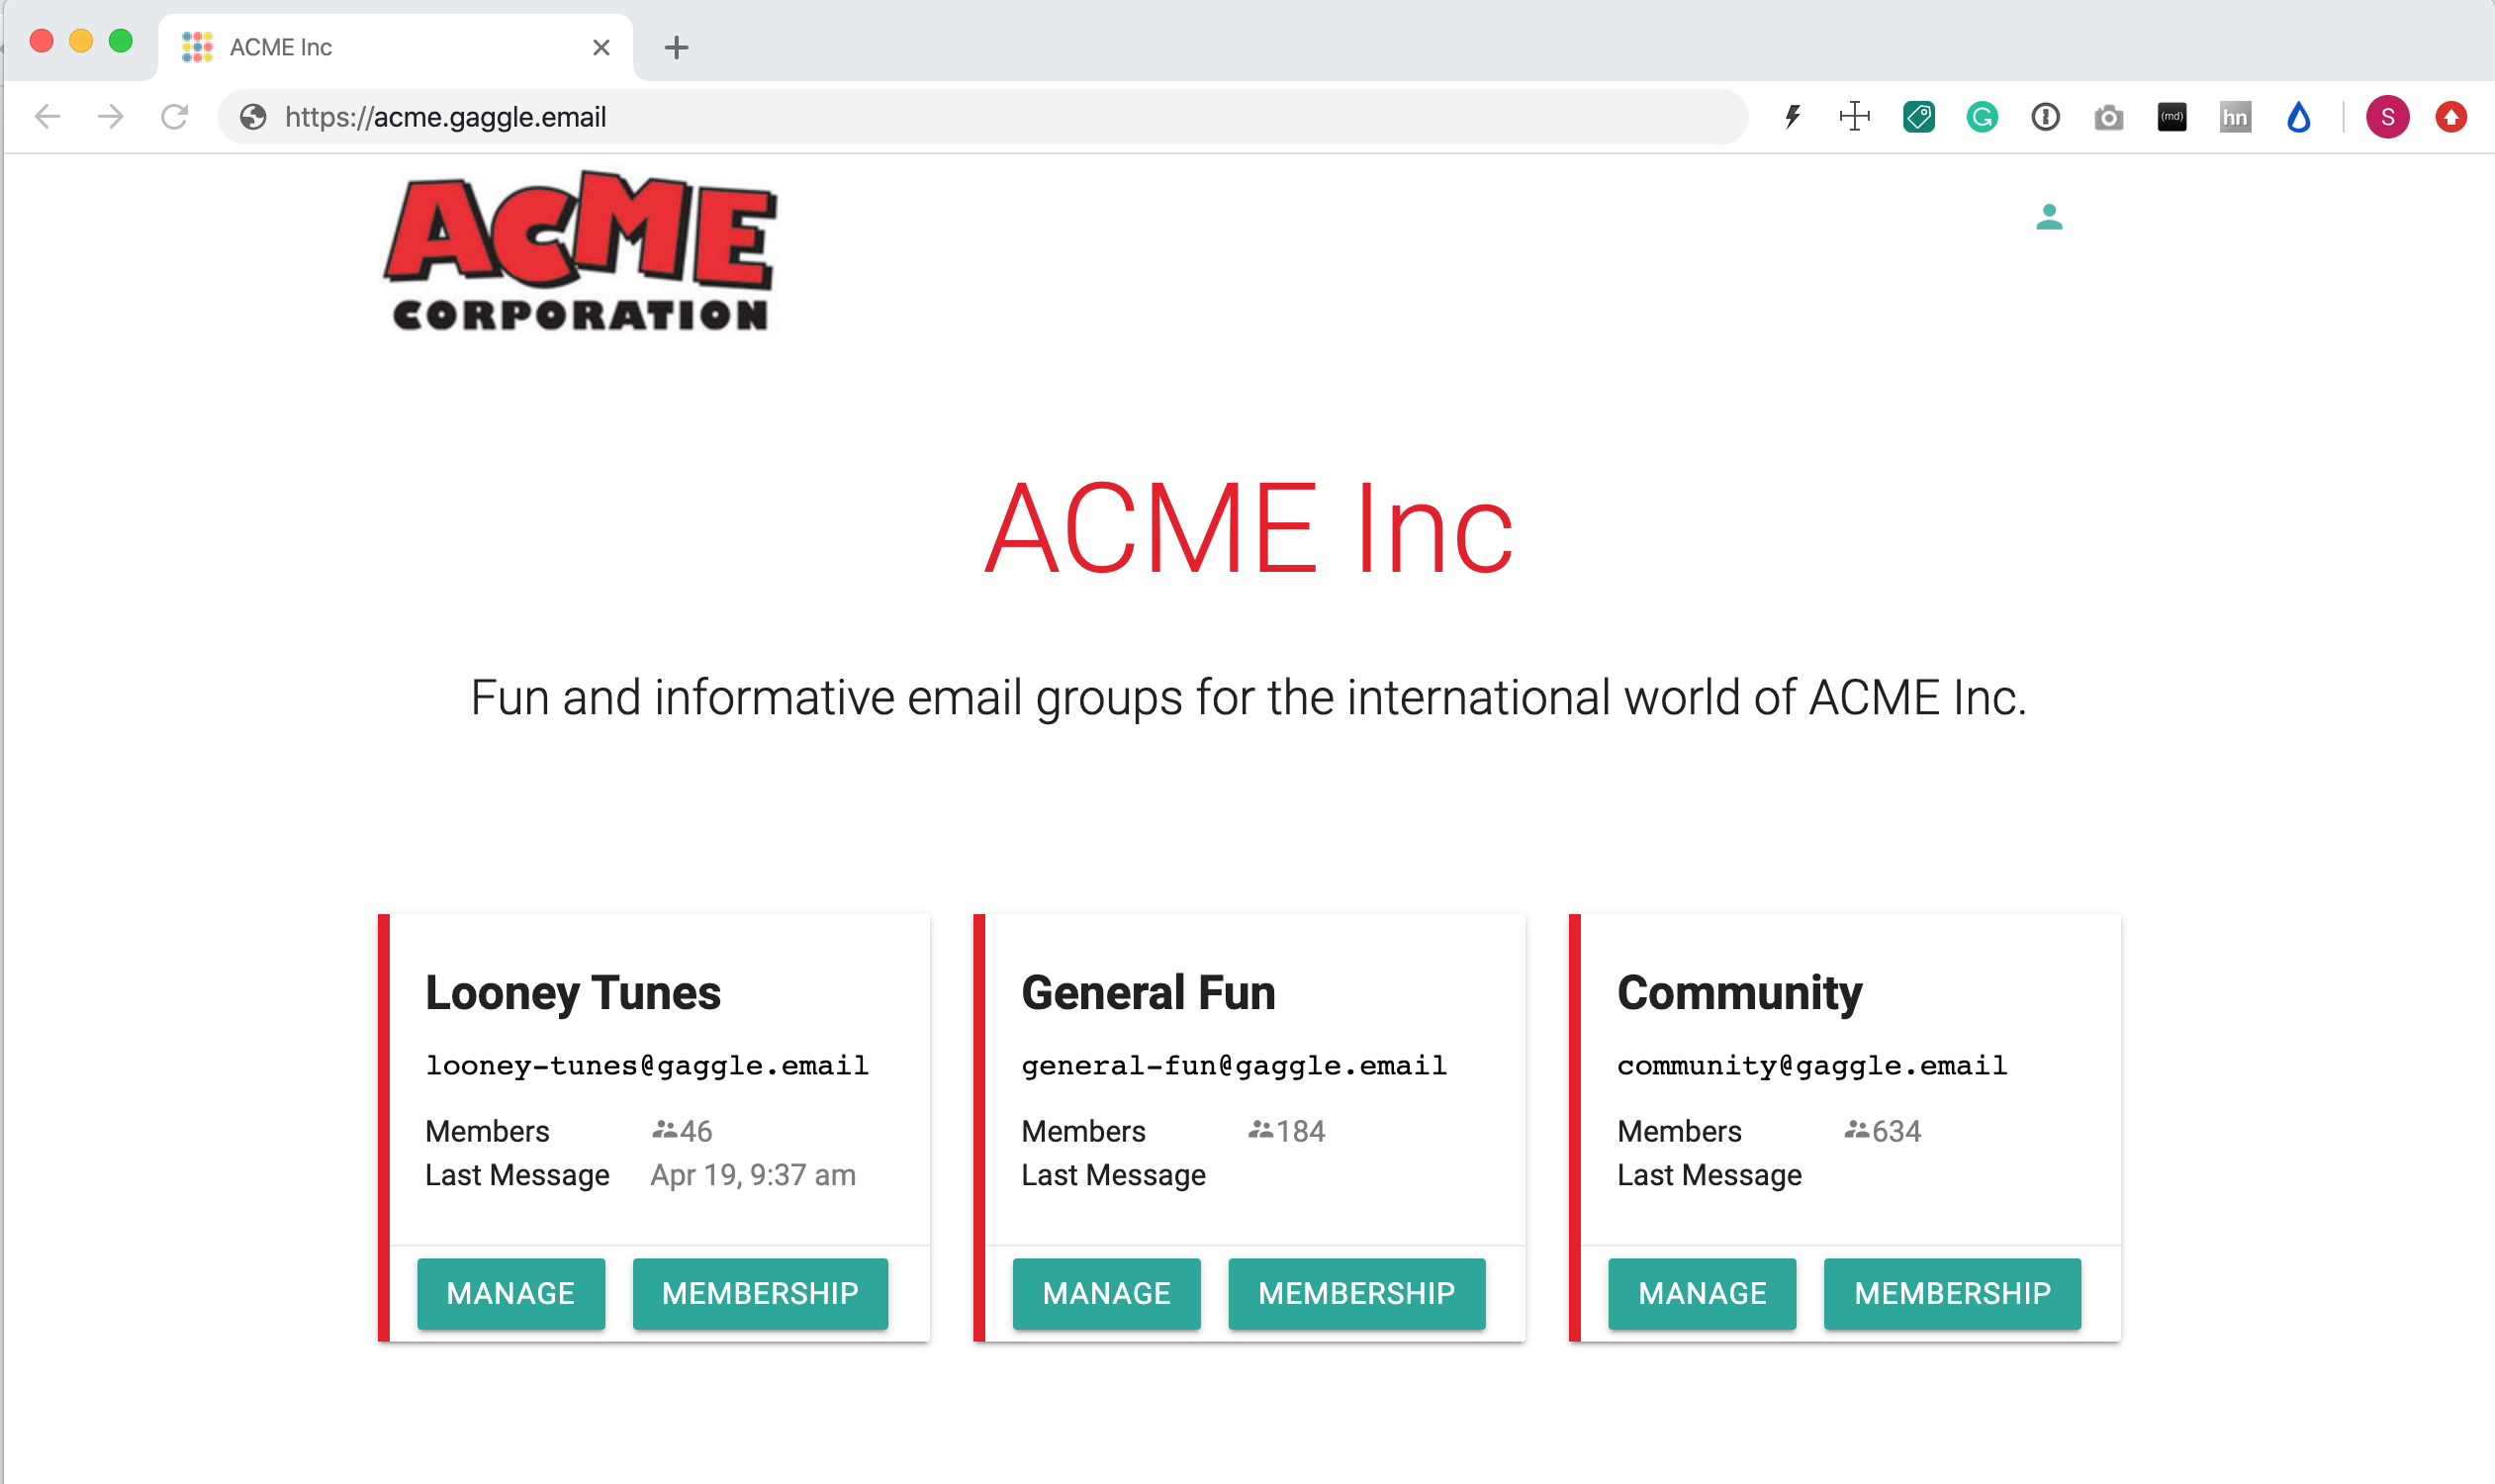Click the blue water drop extension icon

pos(2298,117)
